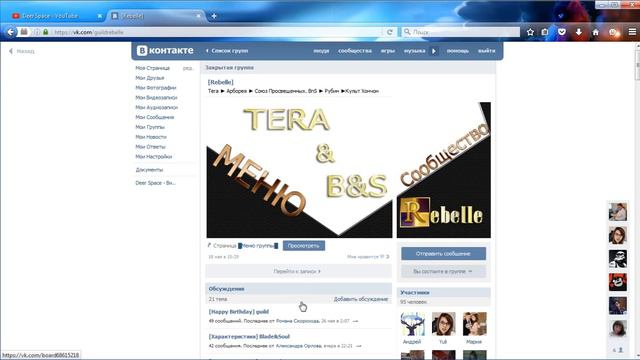Go back with the browser back arrow

[11, 32]
